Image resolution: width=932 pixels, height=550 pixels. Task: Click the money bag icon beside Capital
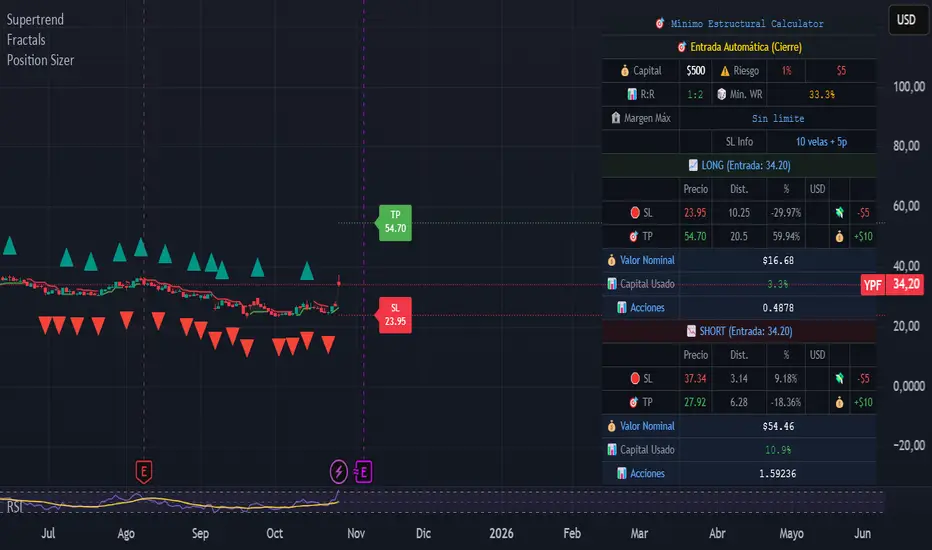coord(625,71)
